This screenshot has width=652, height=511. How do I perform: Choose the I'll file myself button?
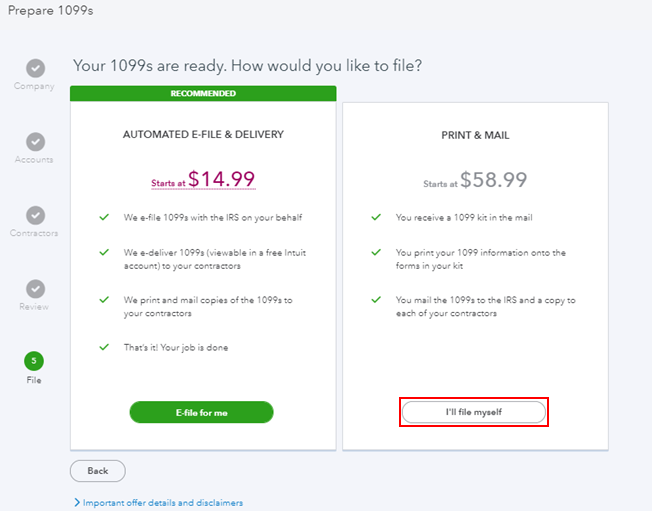coord(474,412)
